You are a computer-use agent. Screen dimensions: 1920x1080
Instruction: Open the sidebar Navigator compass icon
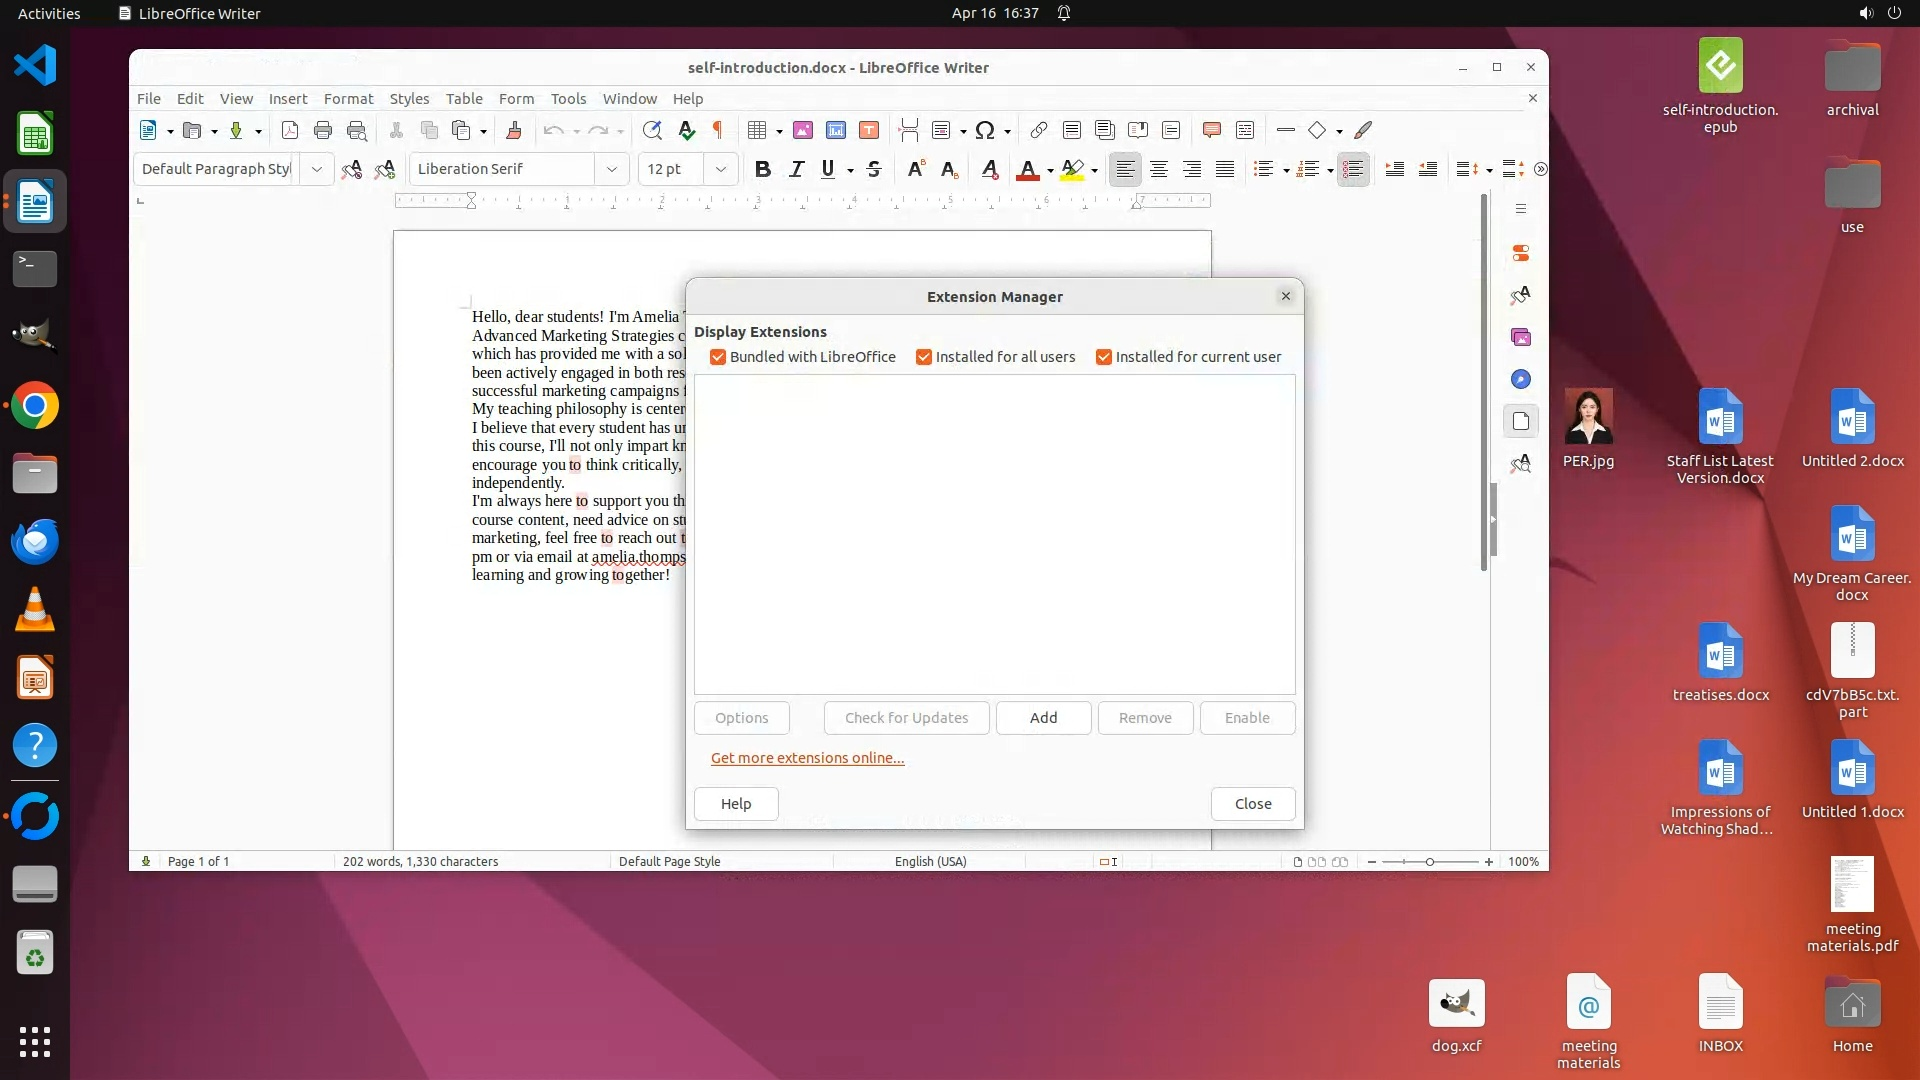point(1521,379)
